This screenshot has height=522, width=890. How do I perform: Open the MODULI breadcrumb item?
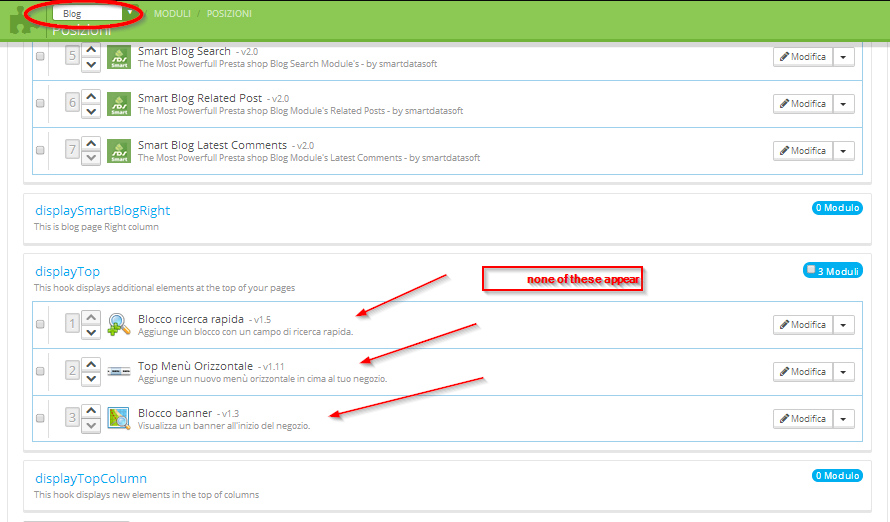172,14
